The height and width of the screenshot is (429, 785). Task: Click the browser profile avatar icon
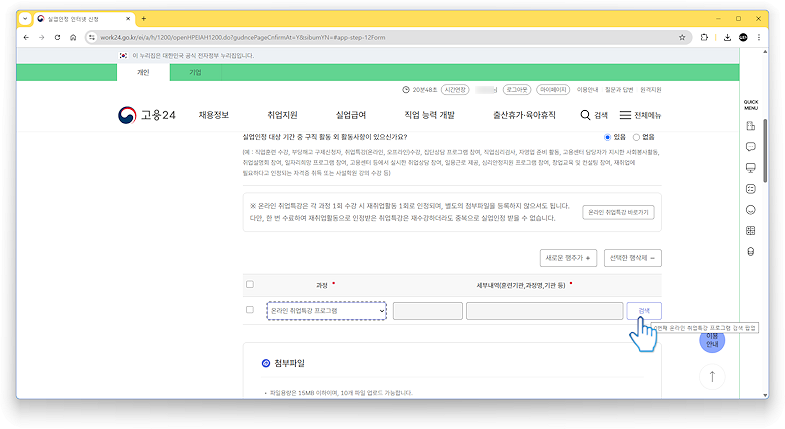tap(743, 38)
